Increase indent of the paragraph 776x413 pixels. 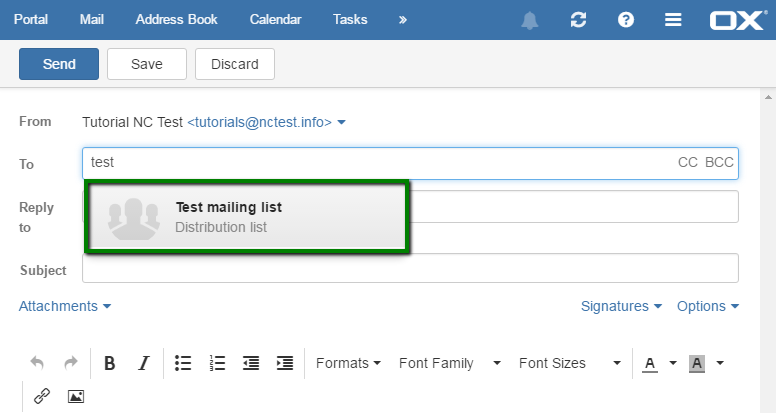pos(285,363)
